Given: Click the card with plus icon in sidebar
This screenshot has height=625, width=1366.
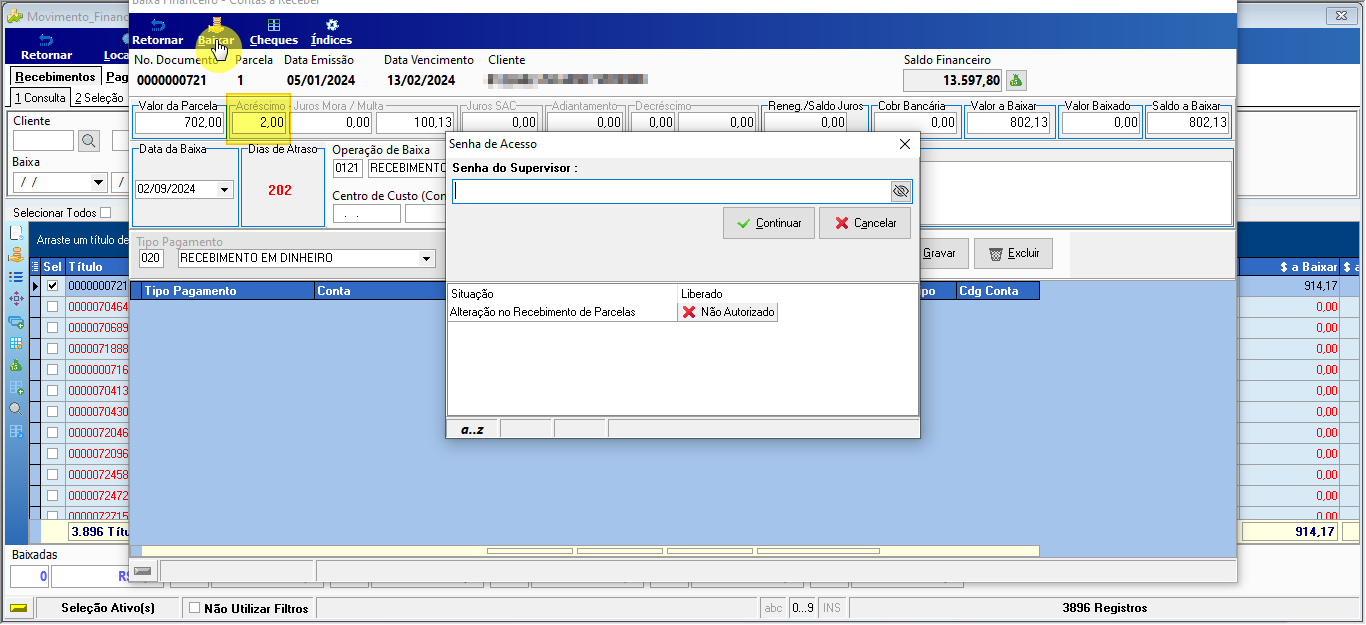Looking at the screenshot, I should pyautogui.click(x=16, y=322).
